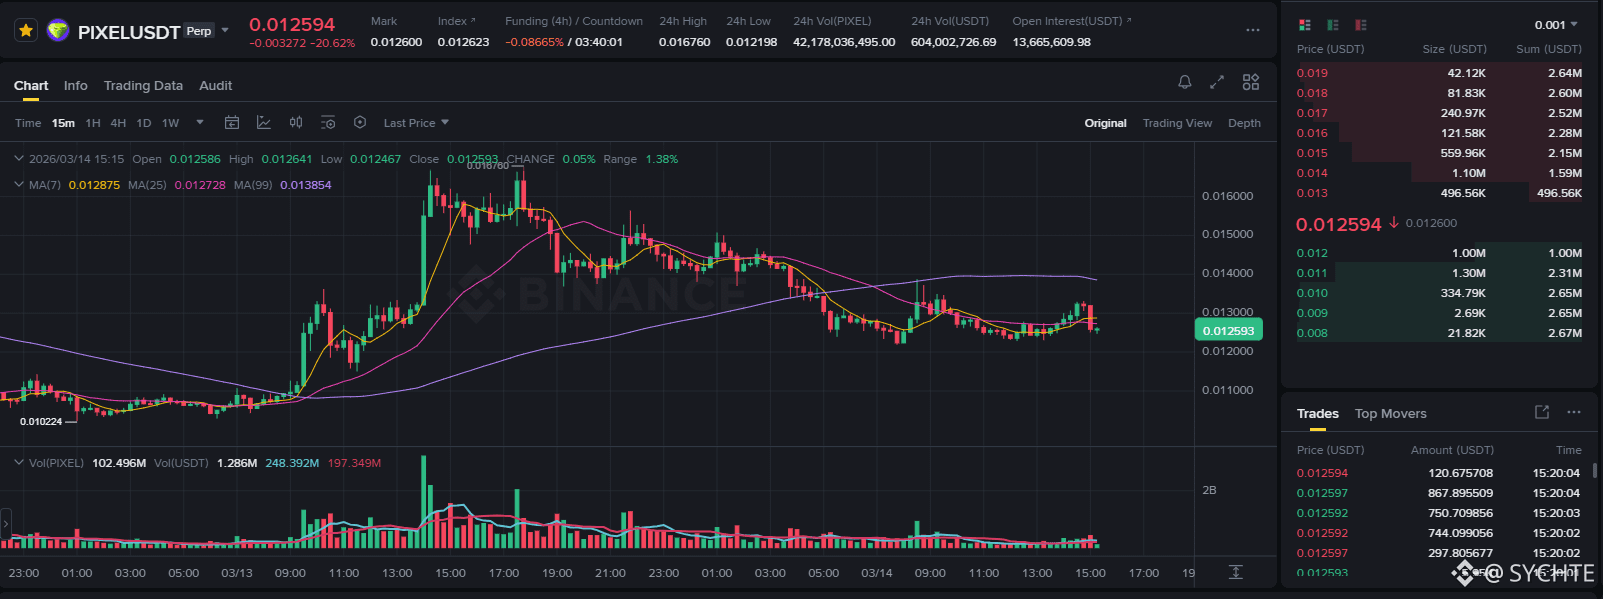Click bid price 0.008 in order book

(1312, 333)
